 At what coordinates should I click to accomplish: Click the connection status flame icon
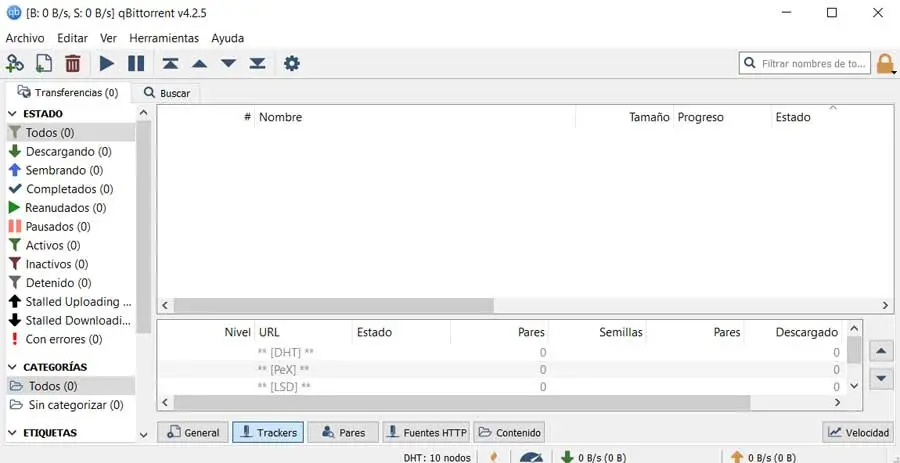493,457
